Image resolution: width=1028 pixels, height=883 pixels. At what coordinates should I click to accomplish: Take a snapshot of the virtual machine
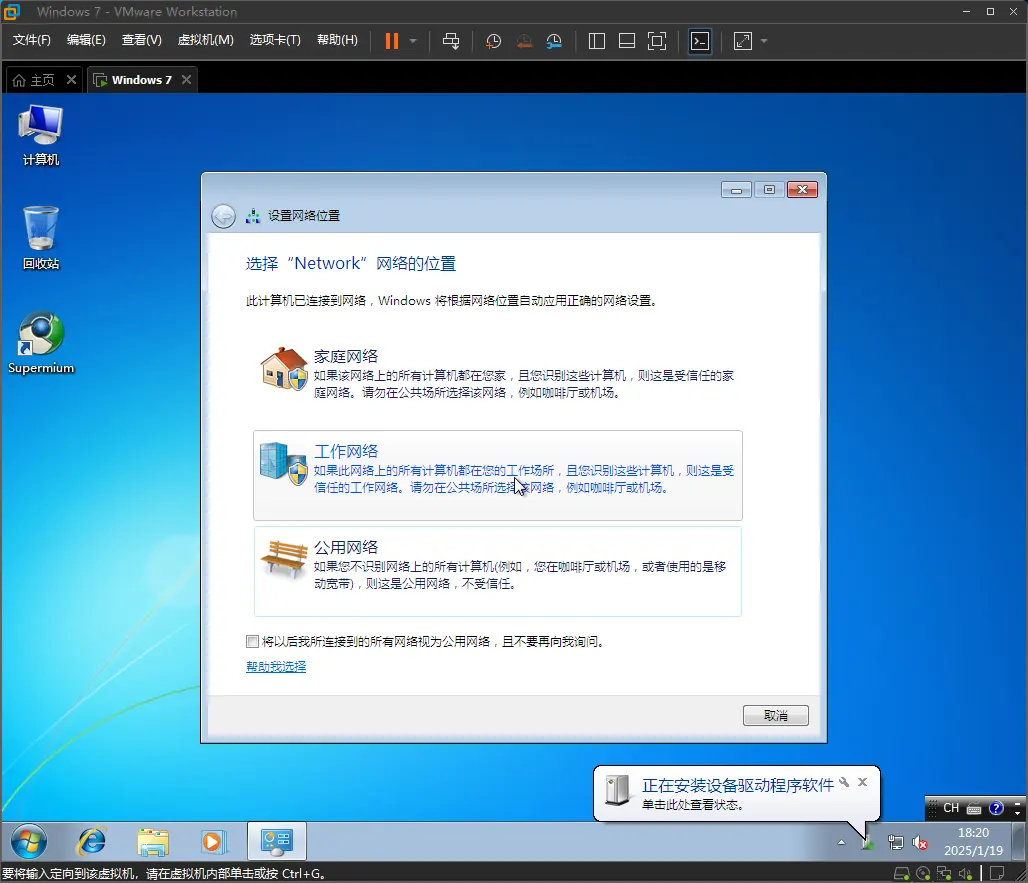[x=493, y=41]
